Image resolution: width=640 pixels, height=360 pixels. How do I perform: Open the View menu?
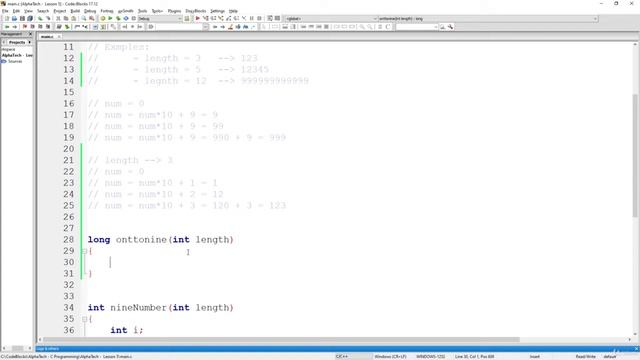point(28,11)
